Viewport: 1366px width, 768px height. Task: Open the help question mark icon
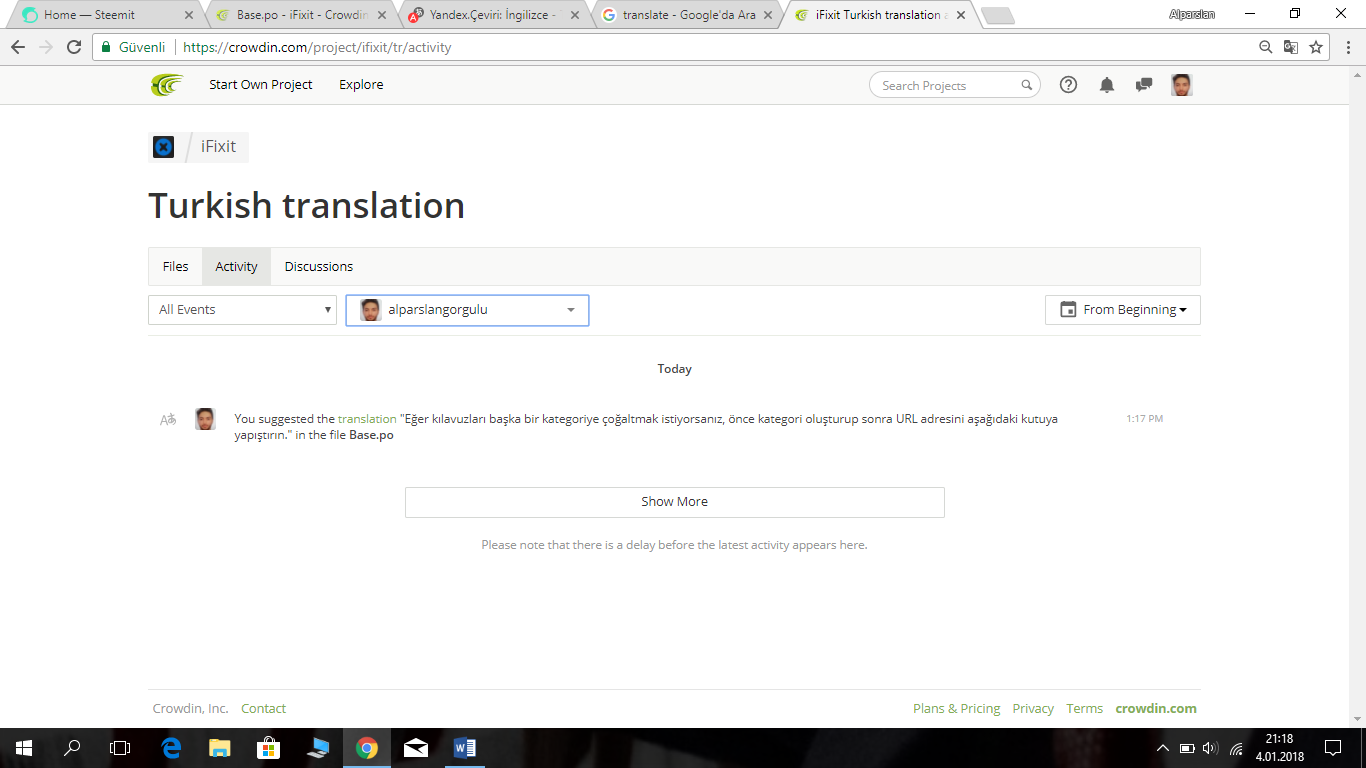coord(1068,85)
